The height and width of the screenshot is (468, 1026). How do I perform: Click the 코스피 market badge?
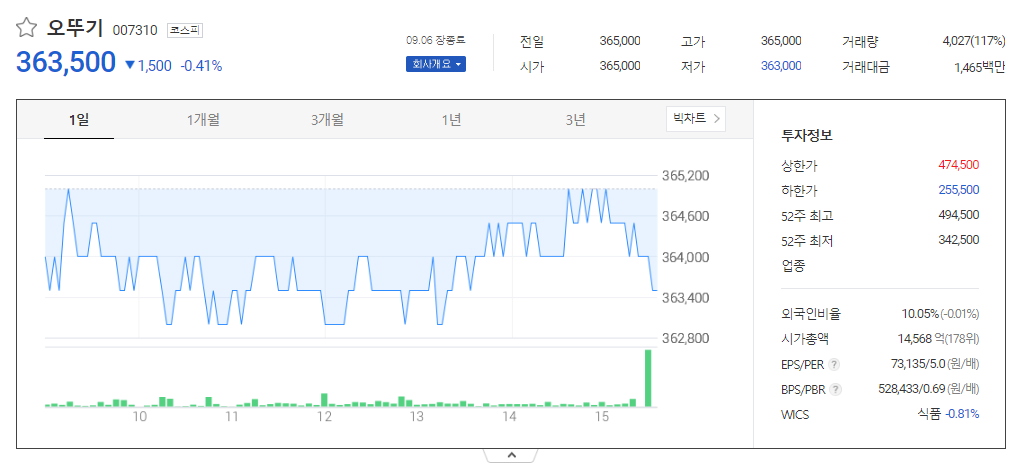click(186, 29)
